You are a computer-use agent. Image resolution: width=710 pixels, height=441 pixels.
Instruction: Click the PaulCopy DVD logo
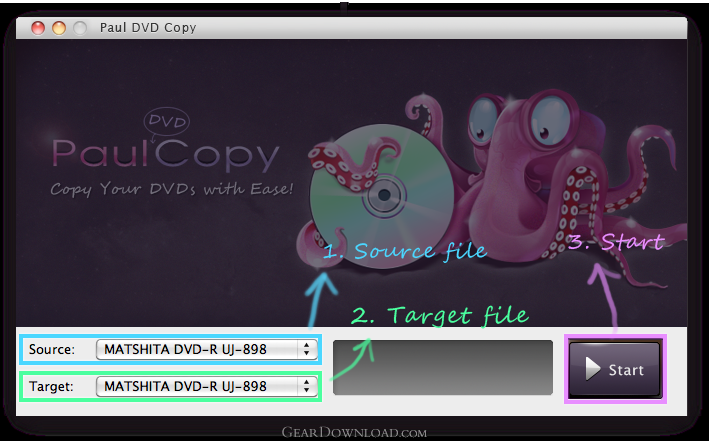(165, 141)
